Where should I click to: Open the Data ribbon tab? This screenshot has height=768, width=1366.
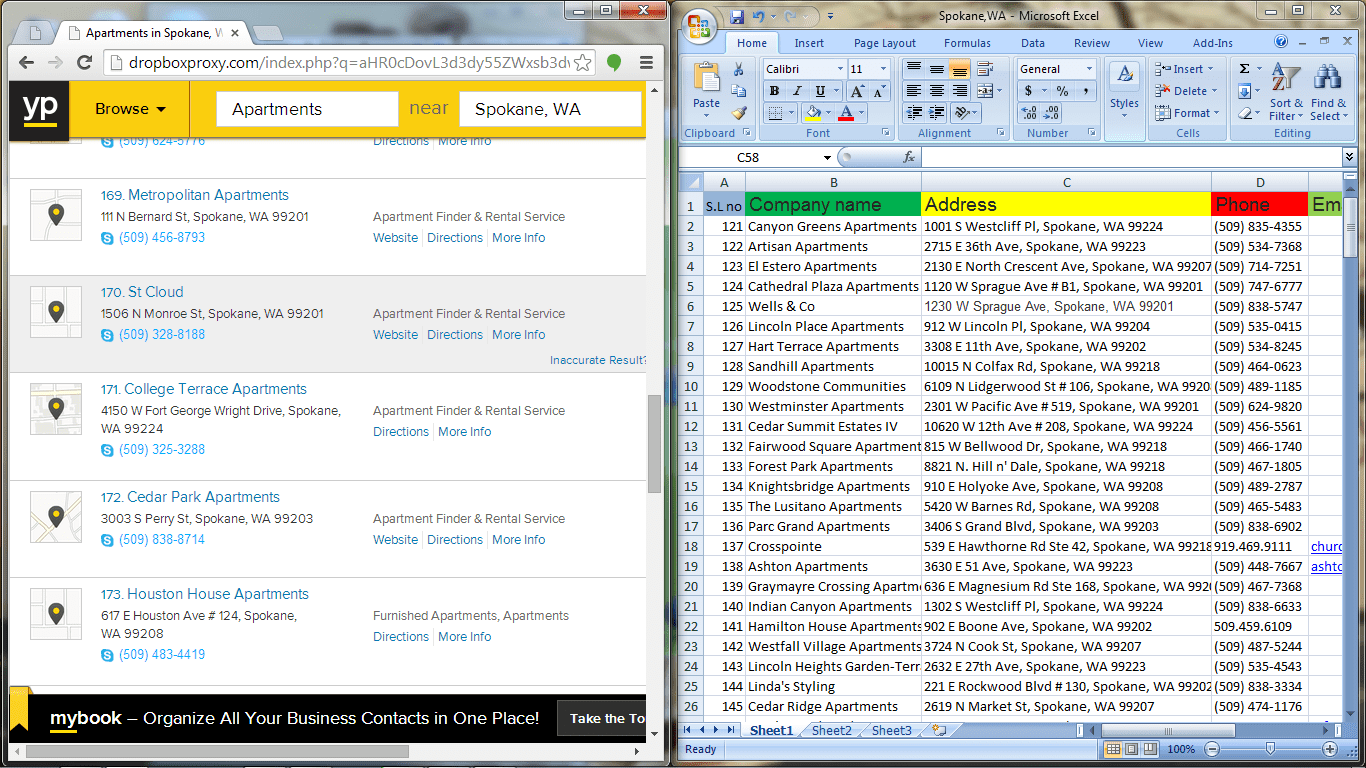(x=1032, y=43)
